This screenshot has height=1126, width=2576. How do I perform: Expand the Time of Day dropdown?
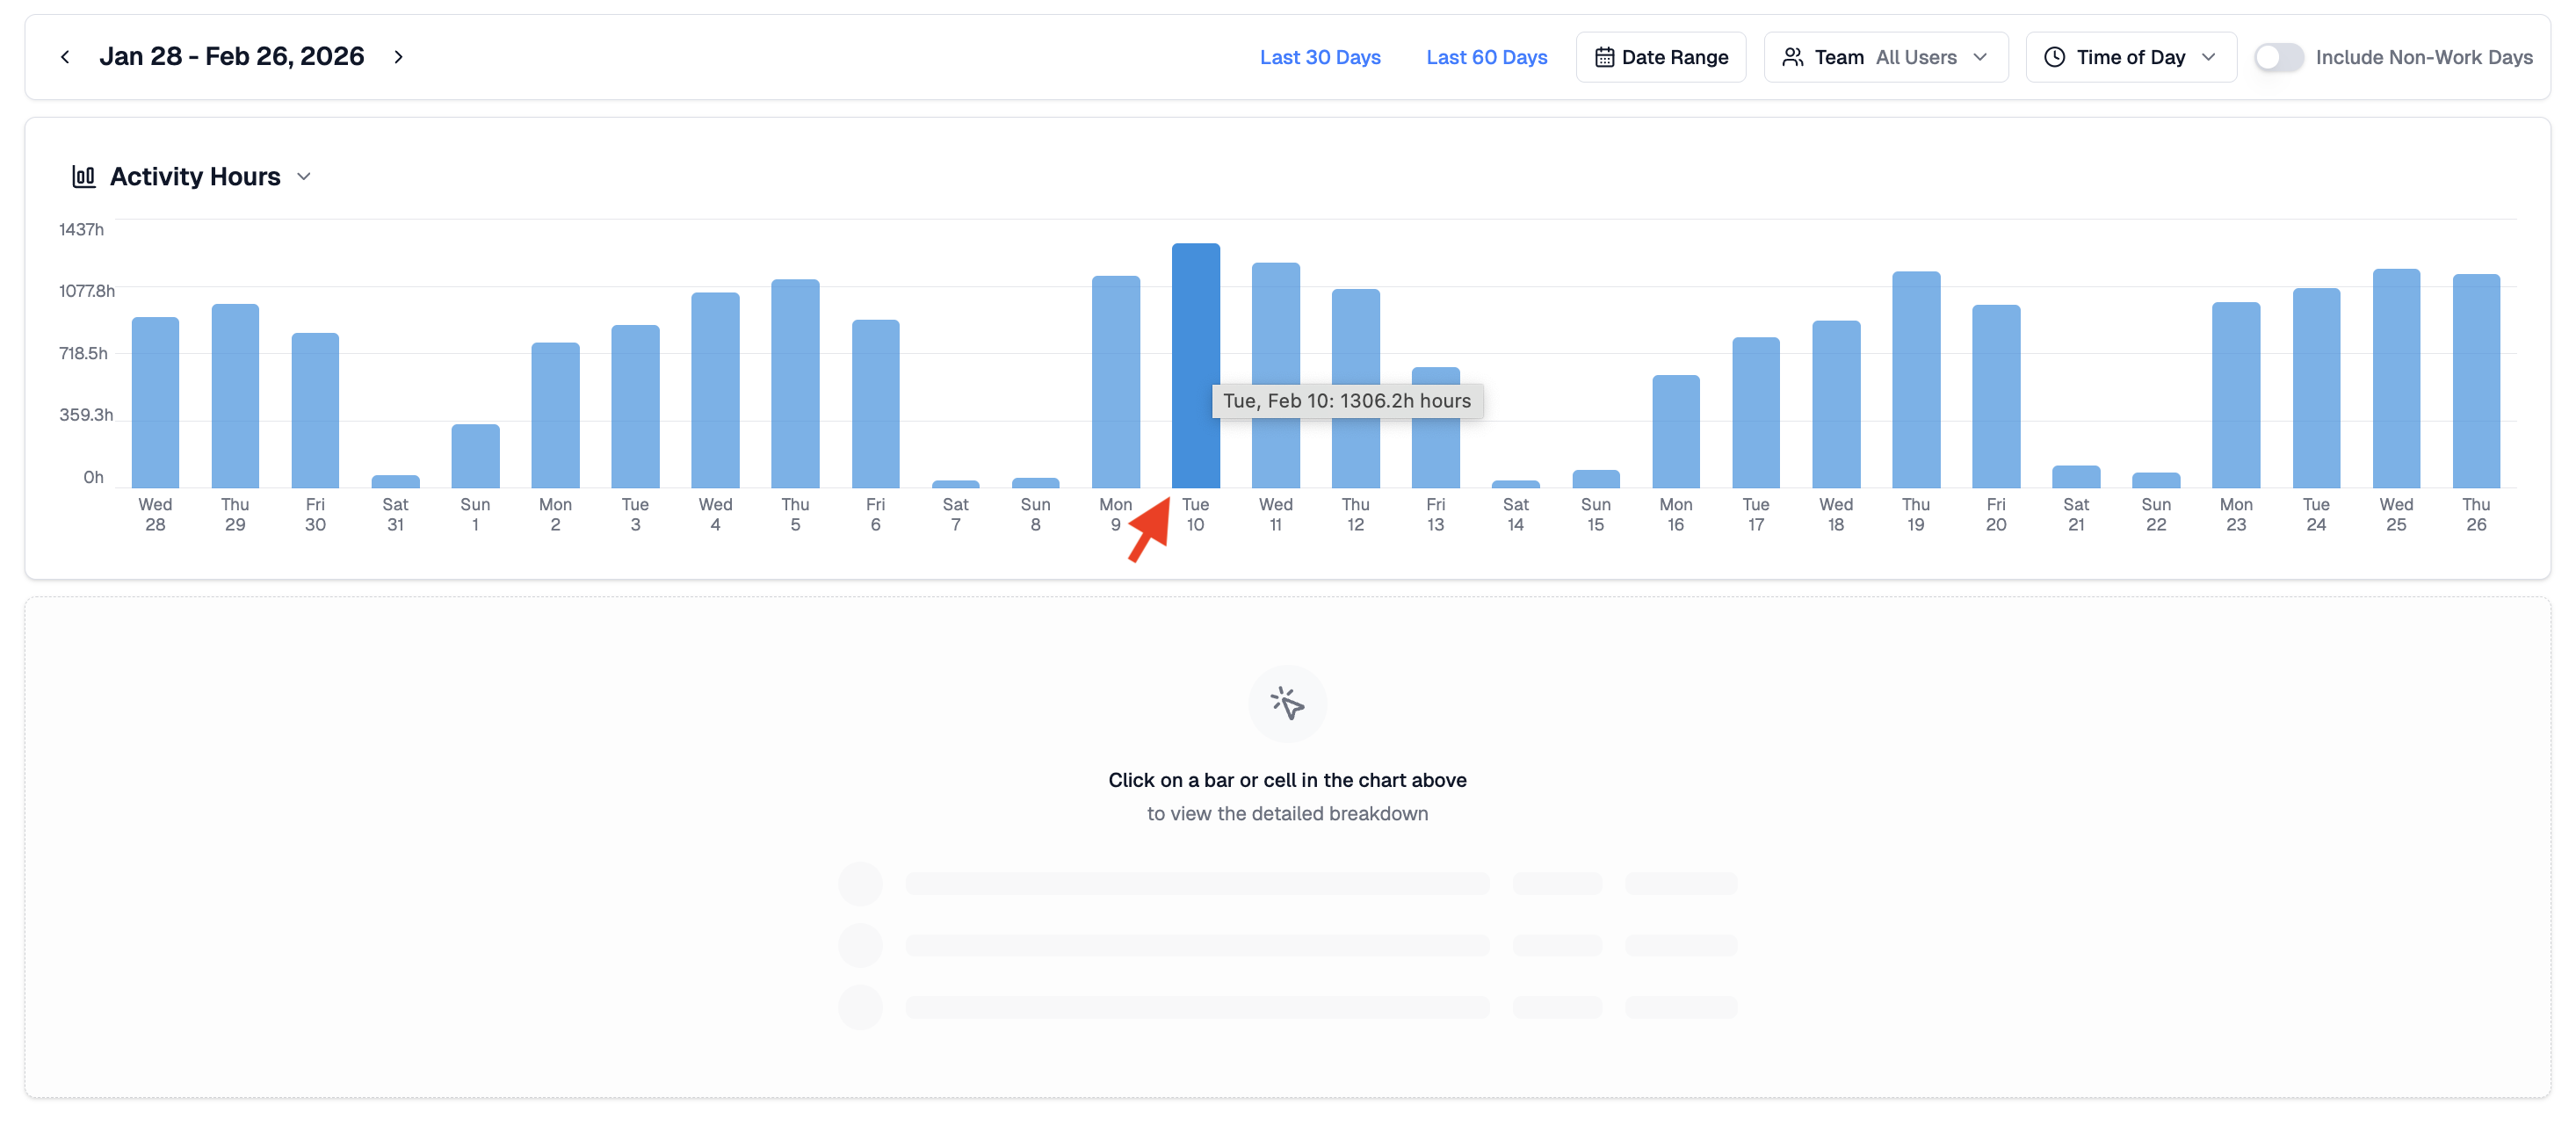pyautogui.click(x=2130, y=57)
